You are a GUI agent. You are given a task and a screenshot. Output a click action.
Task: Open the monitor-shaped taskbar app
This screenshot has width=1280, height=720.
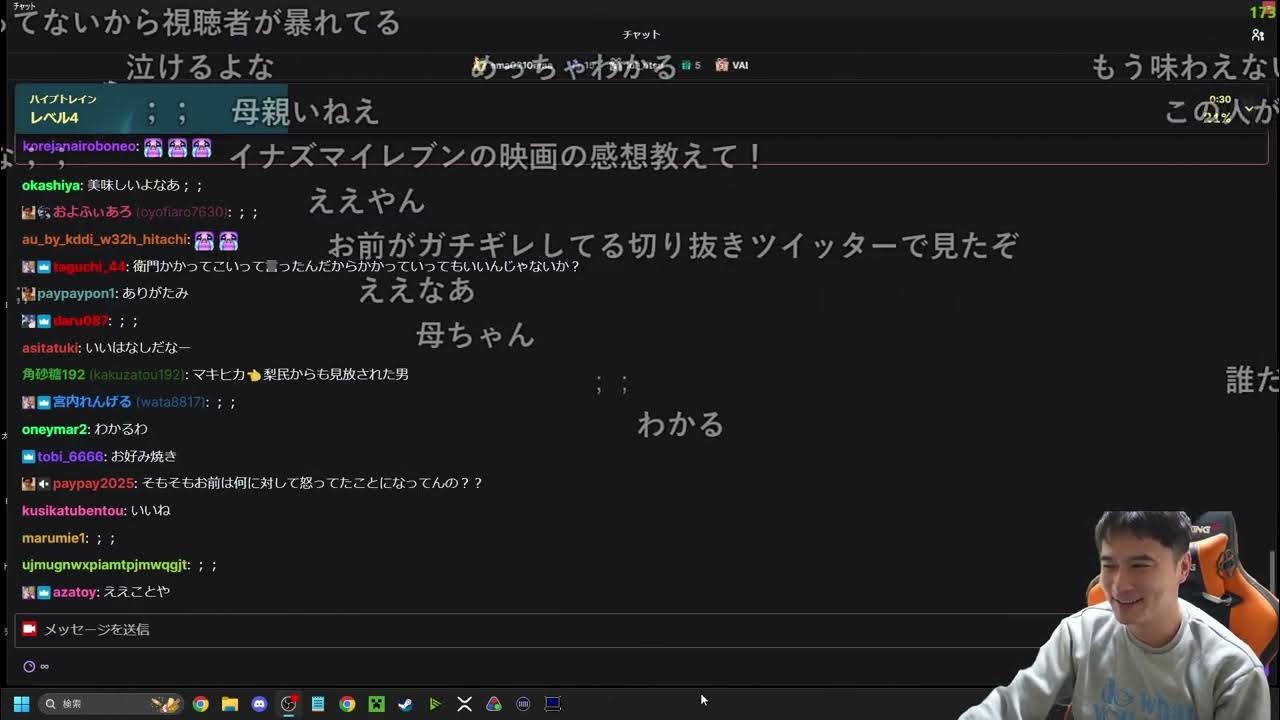tap(552, 704)
